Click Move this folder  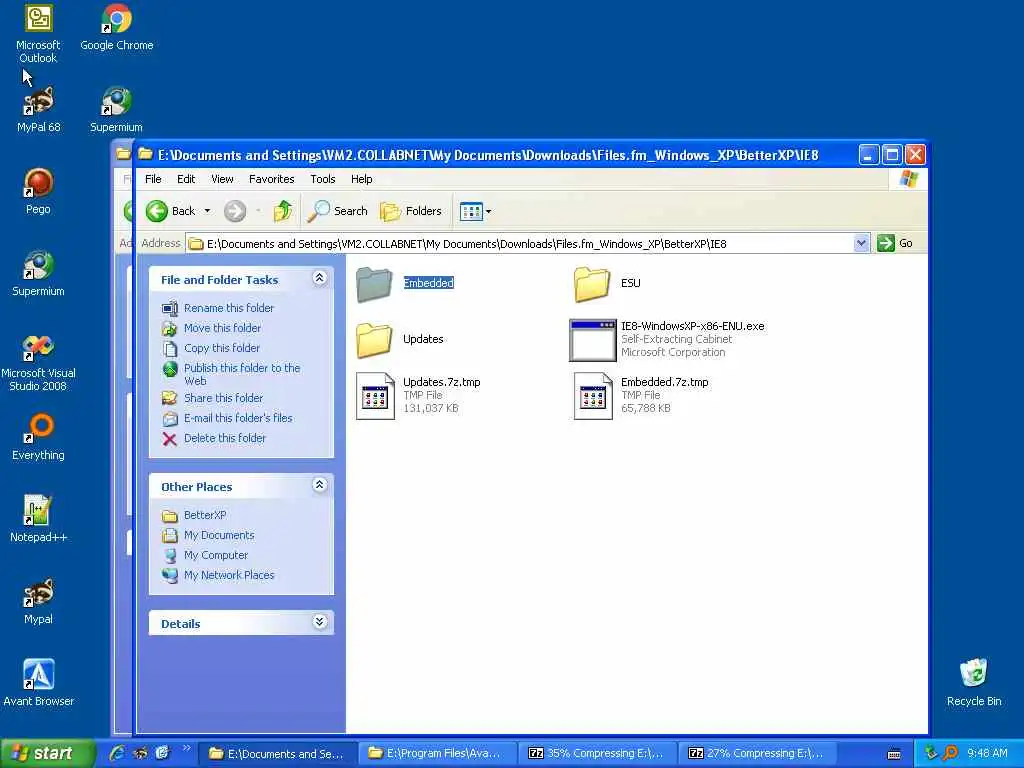coord(222,328)
